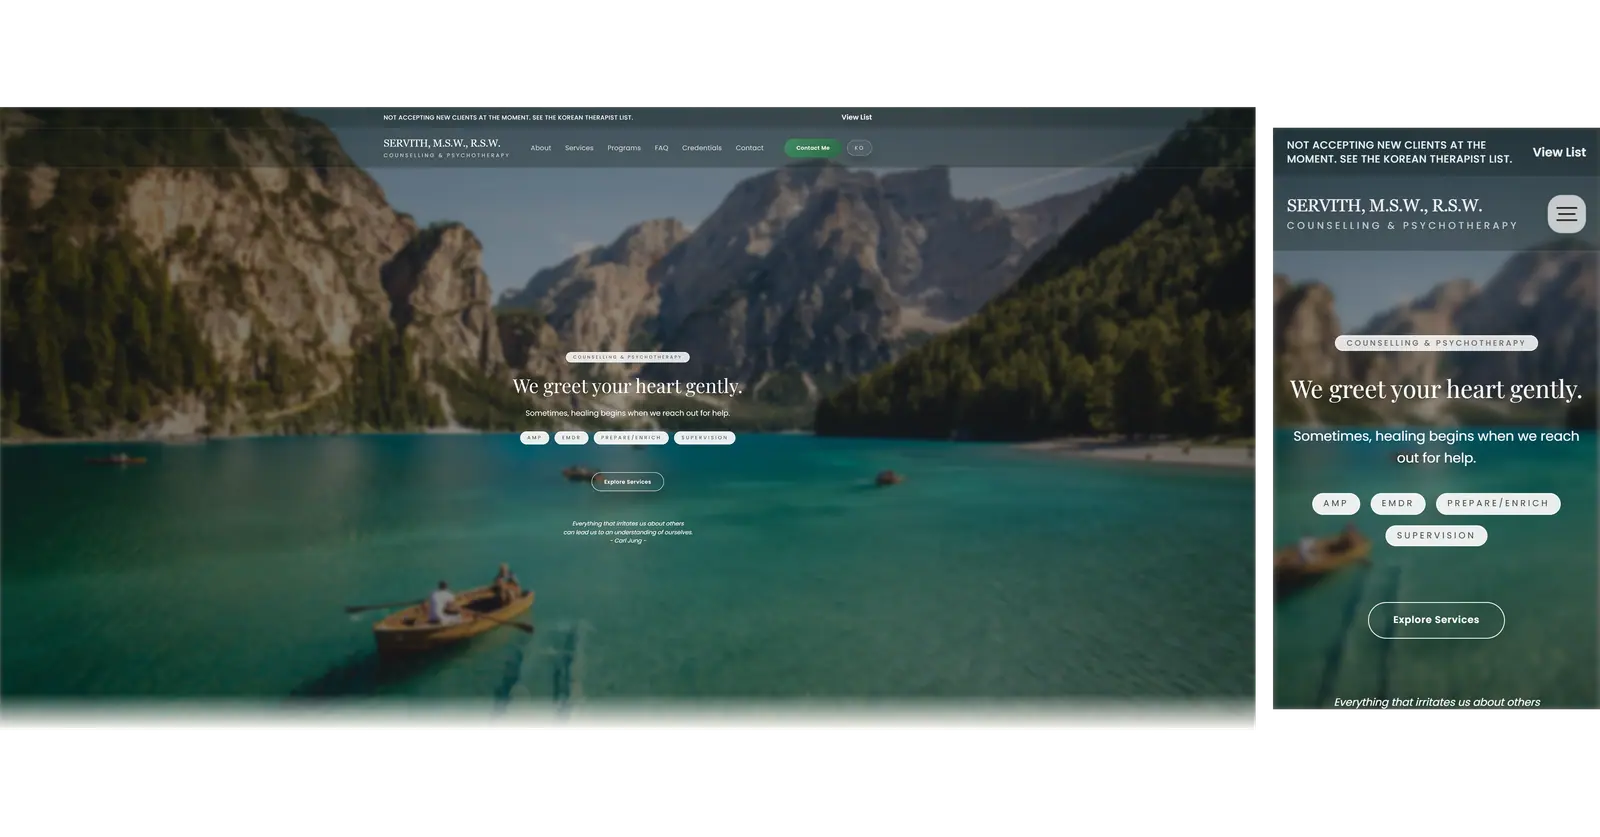This screenshot has width=1600, height=837.
Task: Click View List in the desktop banner
Action: click(856, 117)
